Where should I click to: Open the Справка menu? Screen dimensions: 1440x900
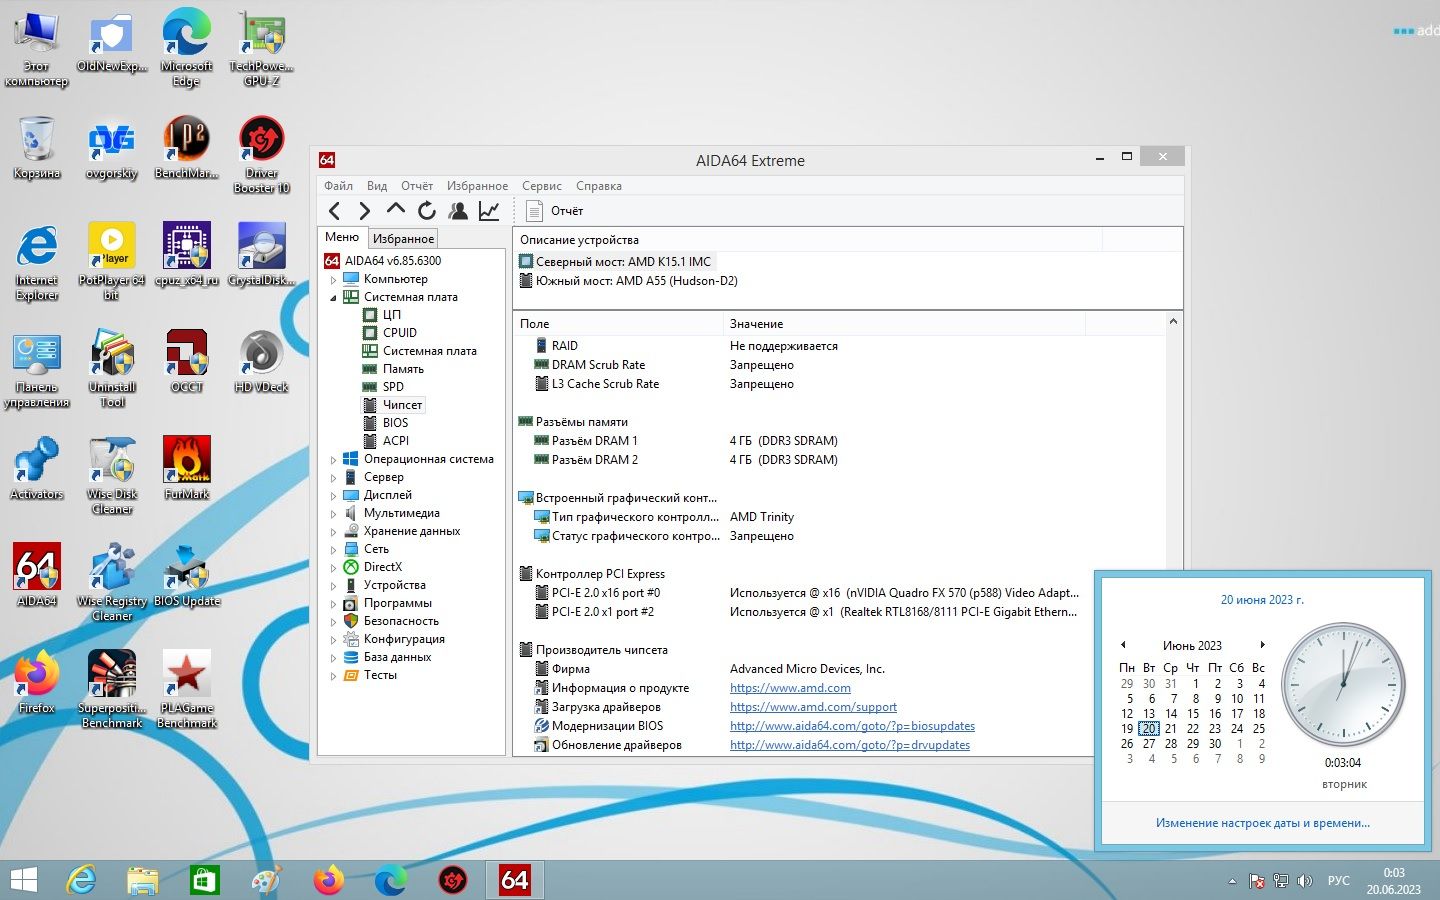[598, 186]
